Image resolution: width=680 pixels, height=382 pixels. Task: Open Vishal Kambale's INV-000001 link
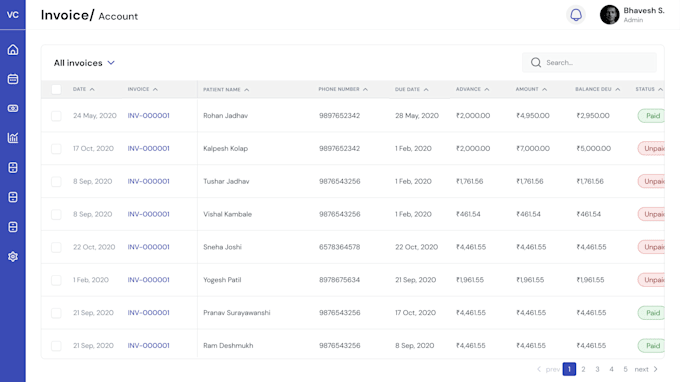pyautogui.click(x=148, y=214)
